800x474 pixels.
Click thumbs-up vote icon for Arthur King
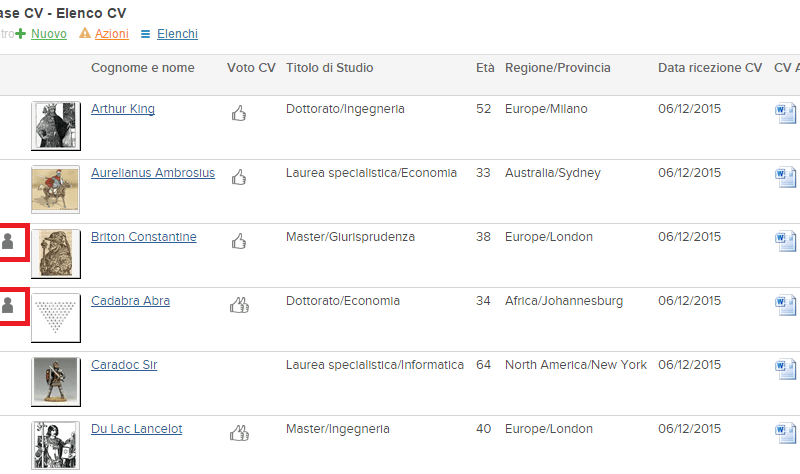(239, 113)
